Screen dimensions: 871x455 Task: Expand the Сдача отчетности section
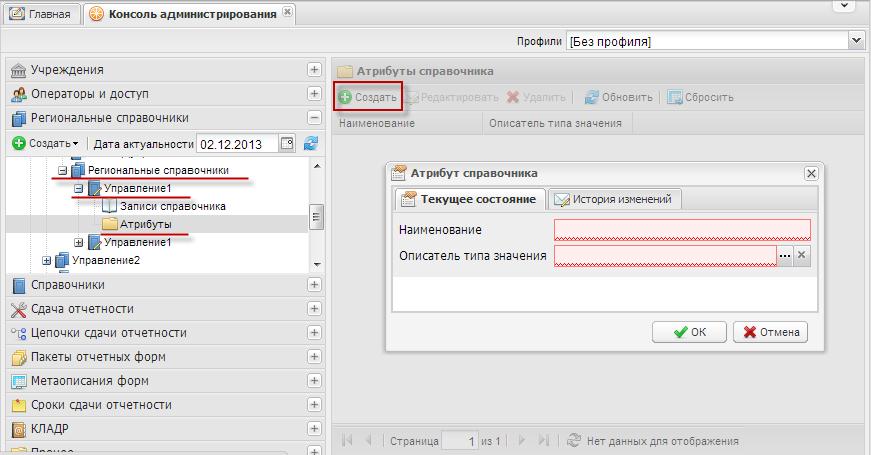(x=314, y=308)
